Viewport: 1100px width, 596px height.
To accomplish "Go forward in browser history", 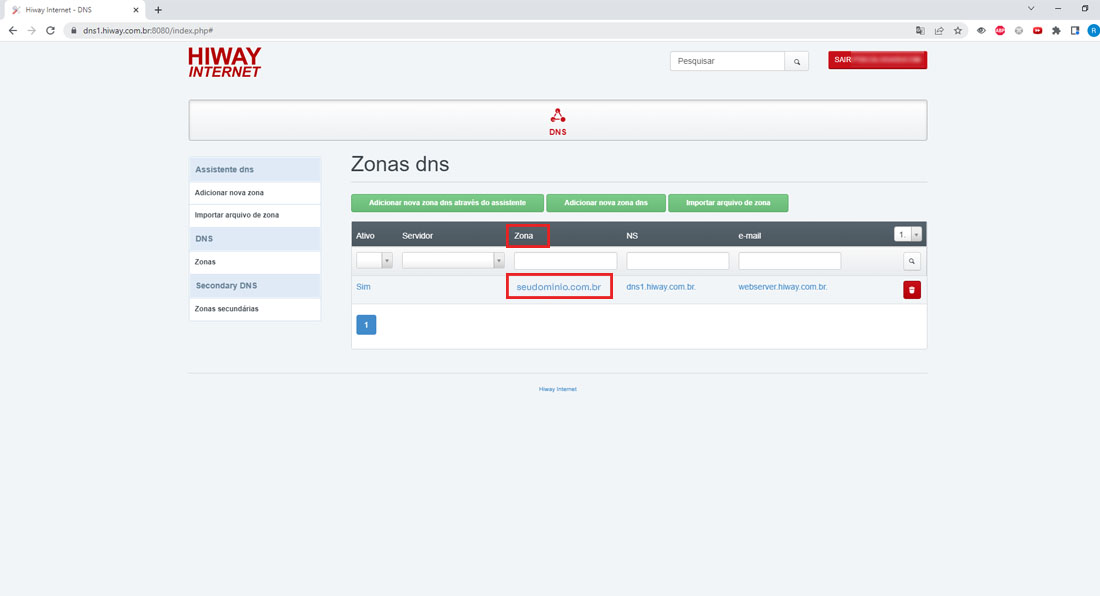I will click(32, 30).
